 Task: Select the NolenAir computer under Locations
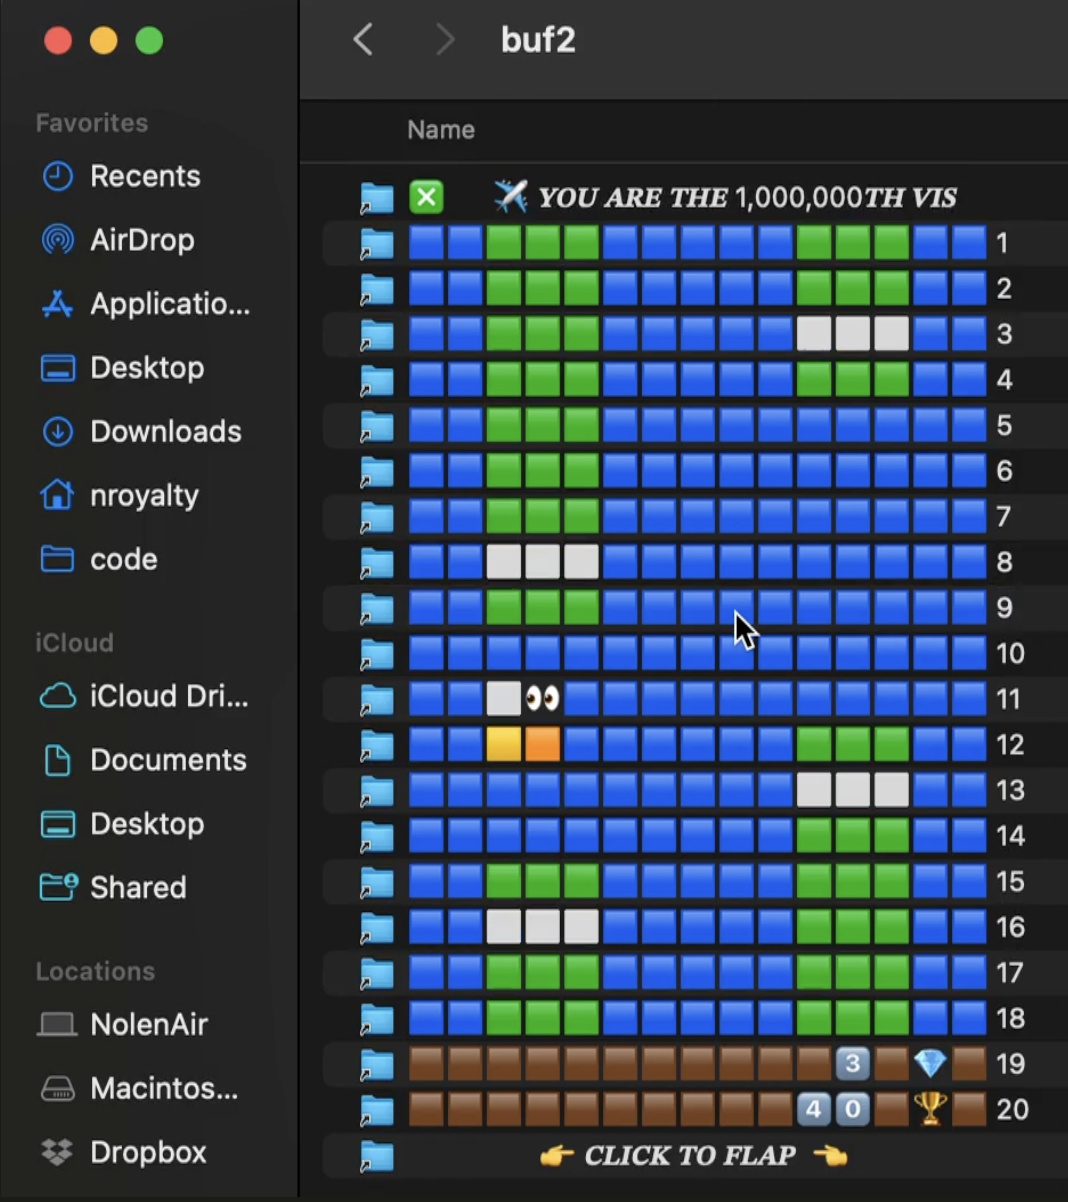pyautogui.click(x=148, y=1024)
